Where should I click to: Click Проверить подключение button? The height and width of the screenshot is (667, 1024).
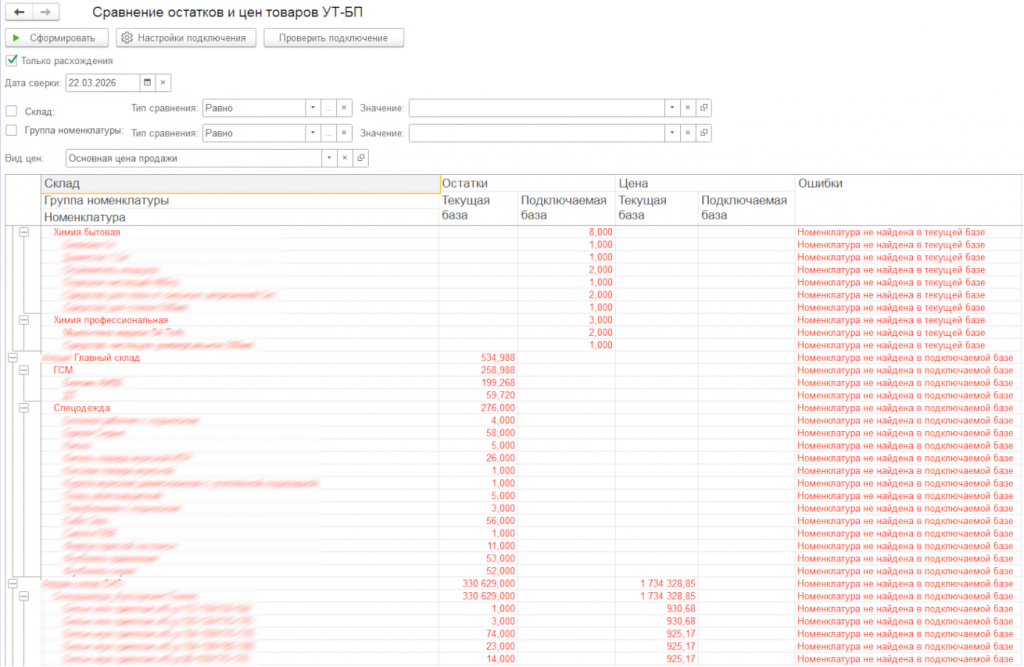(x=333, y=38)
